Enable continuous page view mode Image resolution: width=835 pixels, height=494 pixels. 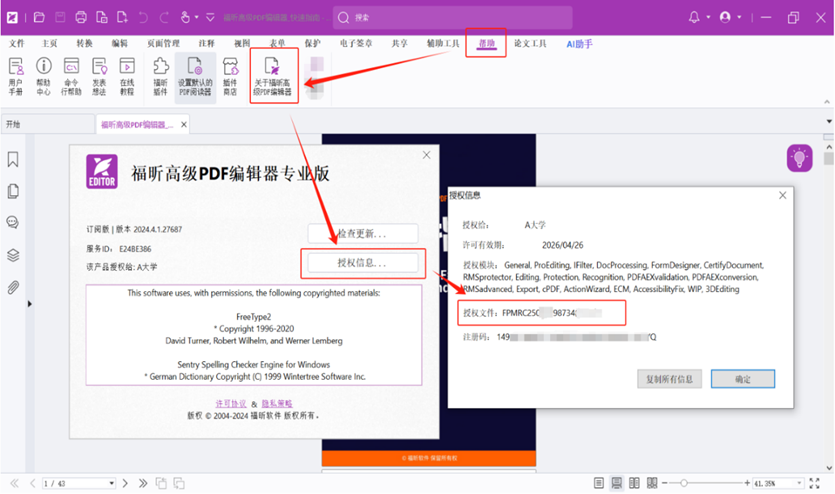click(x=617, y=483)
